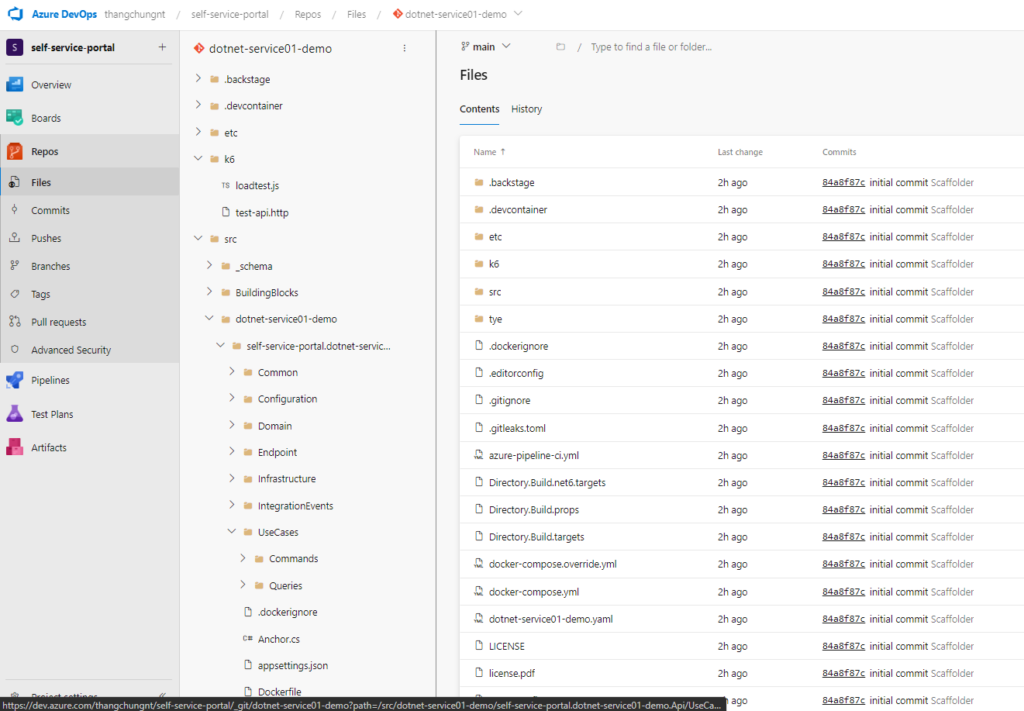
Task: Select Commits in the Repos menu
Action: click(50, 210)
